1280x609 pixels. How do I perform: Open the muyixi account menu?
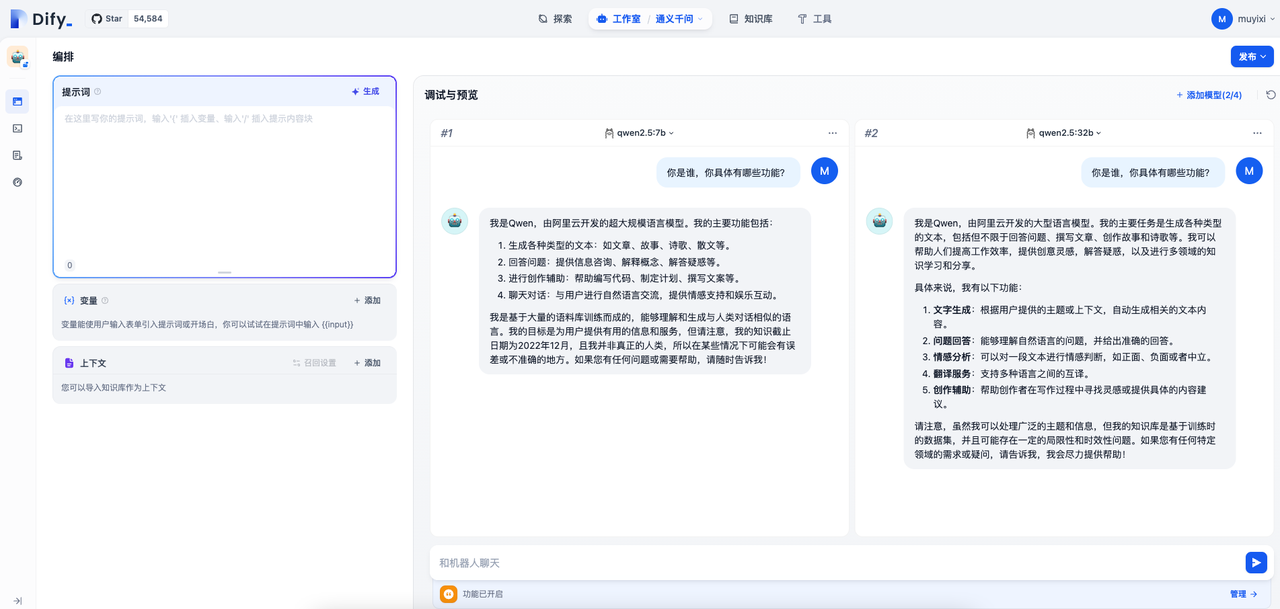(1243, 19)
